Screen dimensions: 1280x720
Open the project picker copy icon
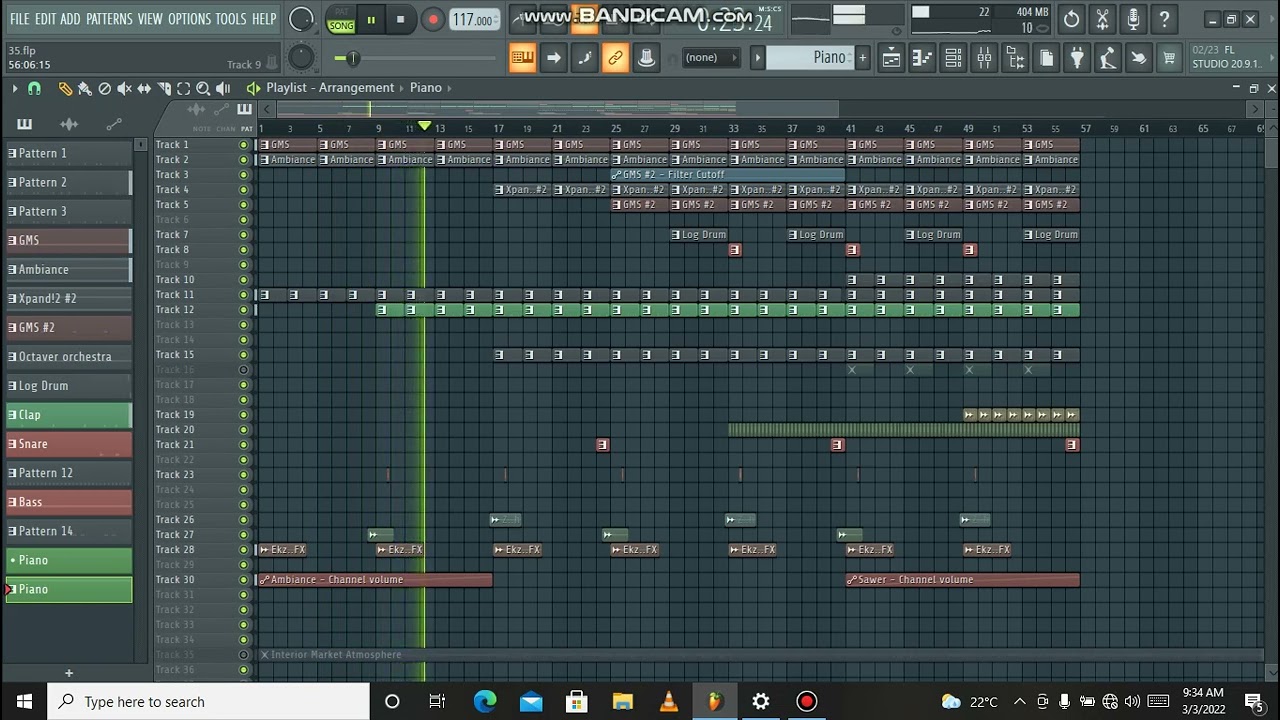point(1046,58)
